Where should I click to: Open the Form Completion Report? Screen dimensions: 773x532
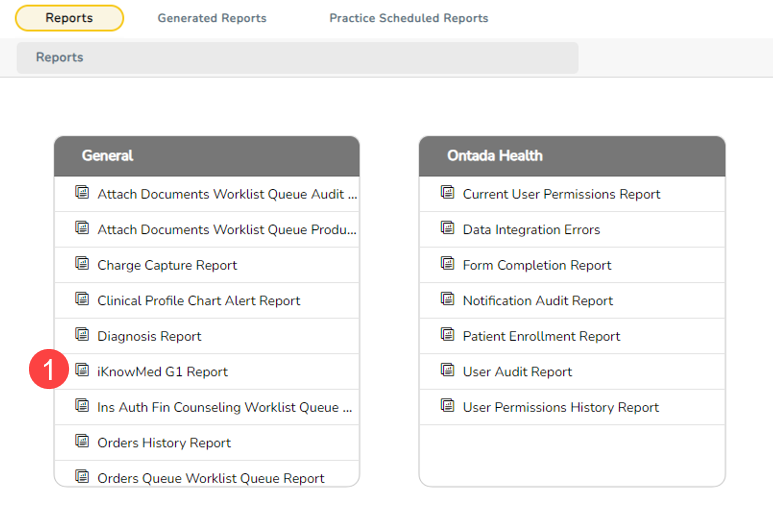(536, 265)
